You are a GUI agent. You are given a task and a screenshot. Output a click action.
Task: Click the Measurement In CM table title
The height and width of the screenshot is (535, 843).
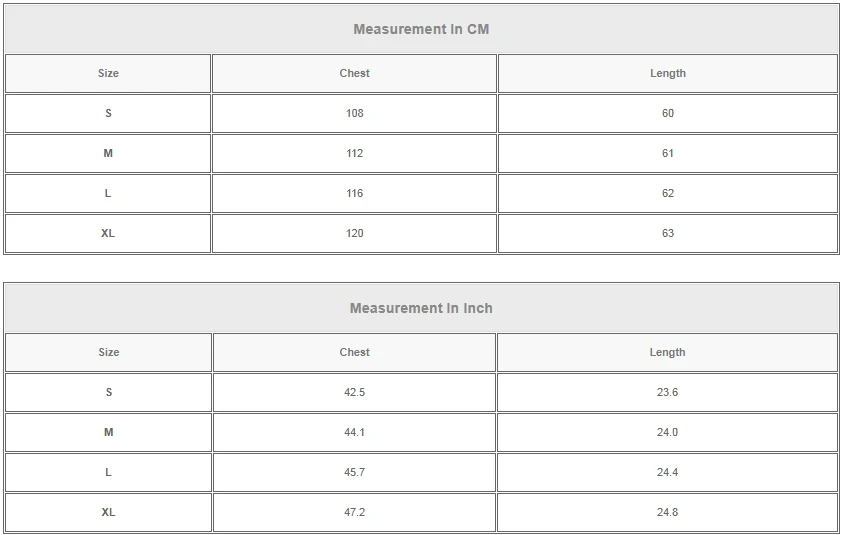click(421, 30)
